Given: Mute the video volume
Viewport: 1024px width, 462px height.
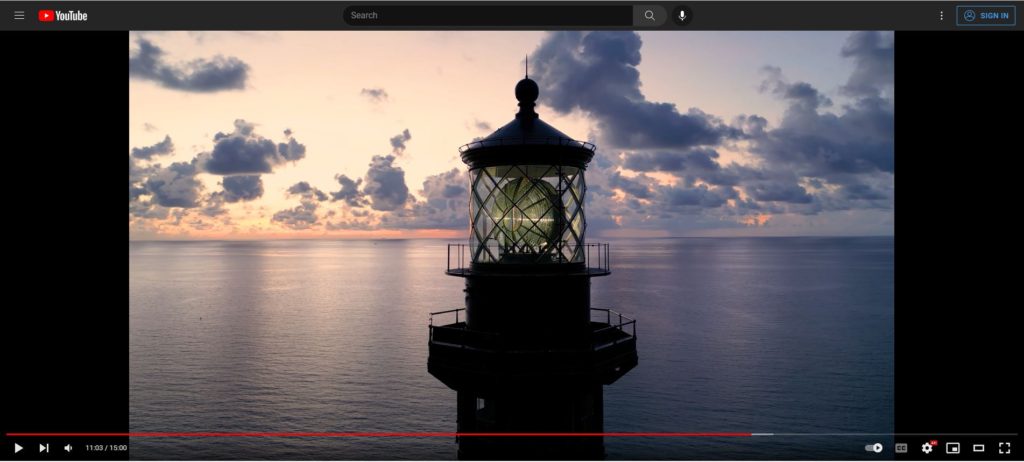Looking at the screenshot, I should [69, 448].
